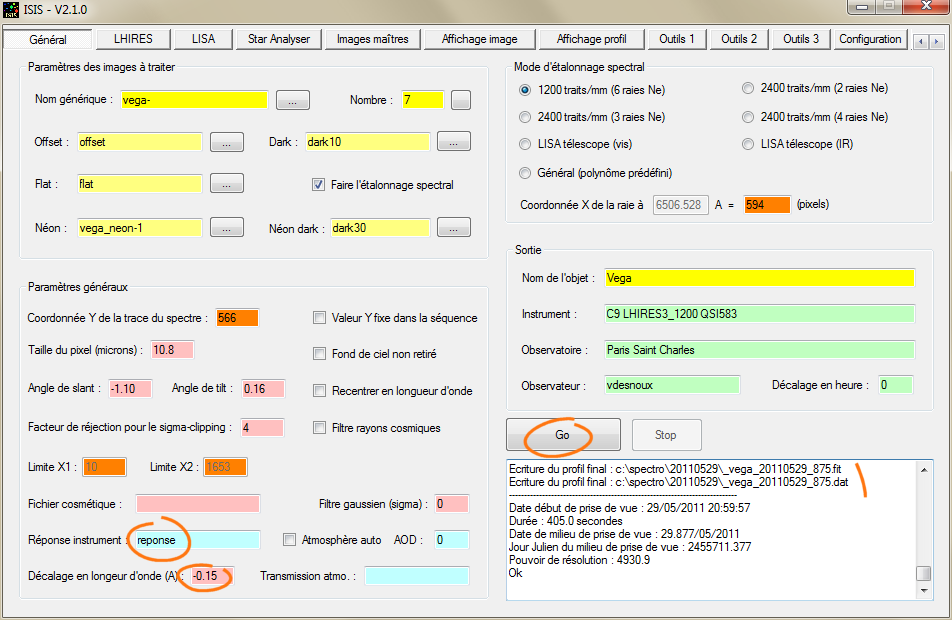Screen dimensions: 952x620
Task: Click browse button beside Dark field
Action: point(454,142)
